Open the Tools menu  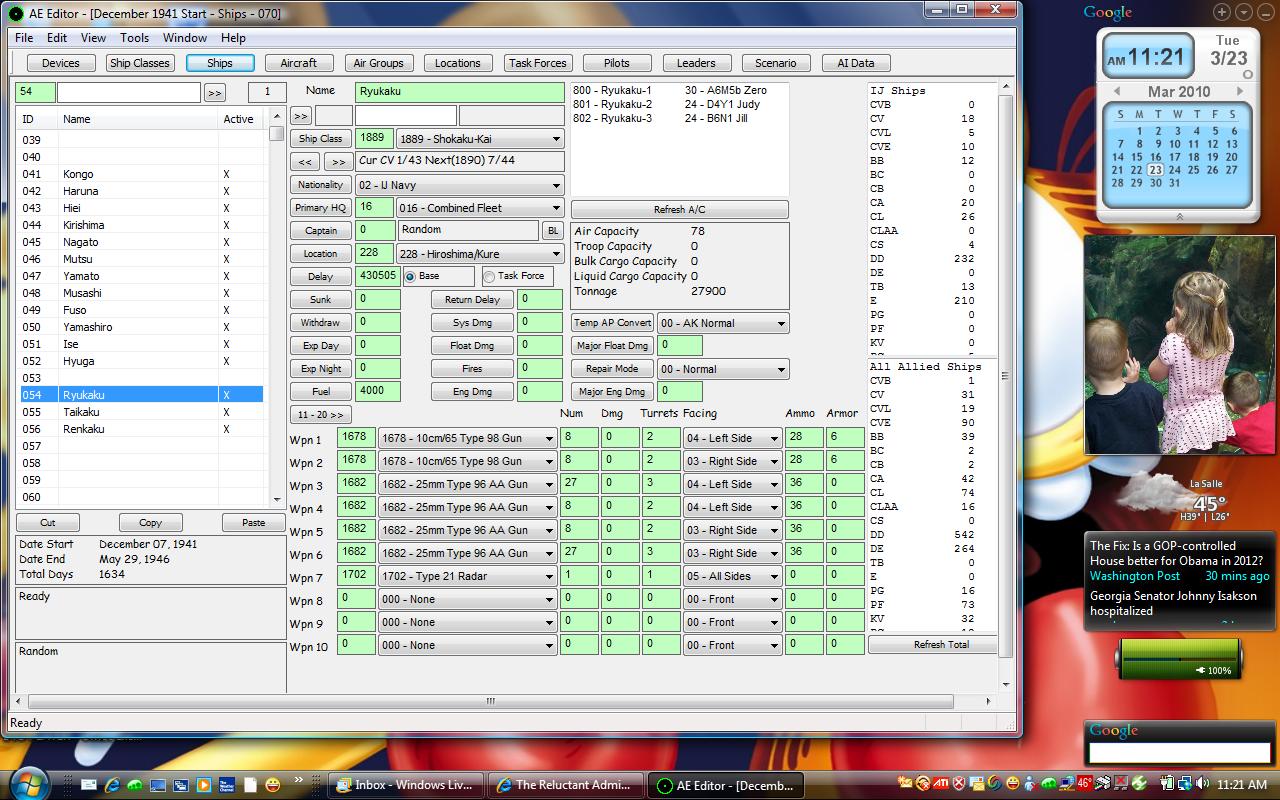(x=134, y=38)
